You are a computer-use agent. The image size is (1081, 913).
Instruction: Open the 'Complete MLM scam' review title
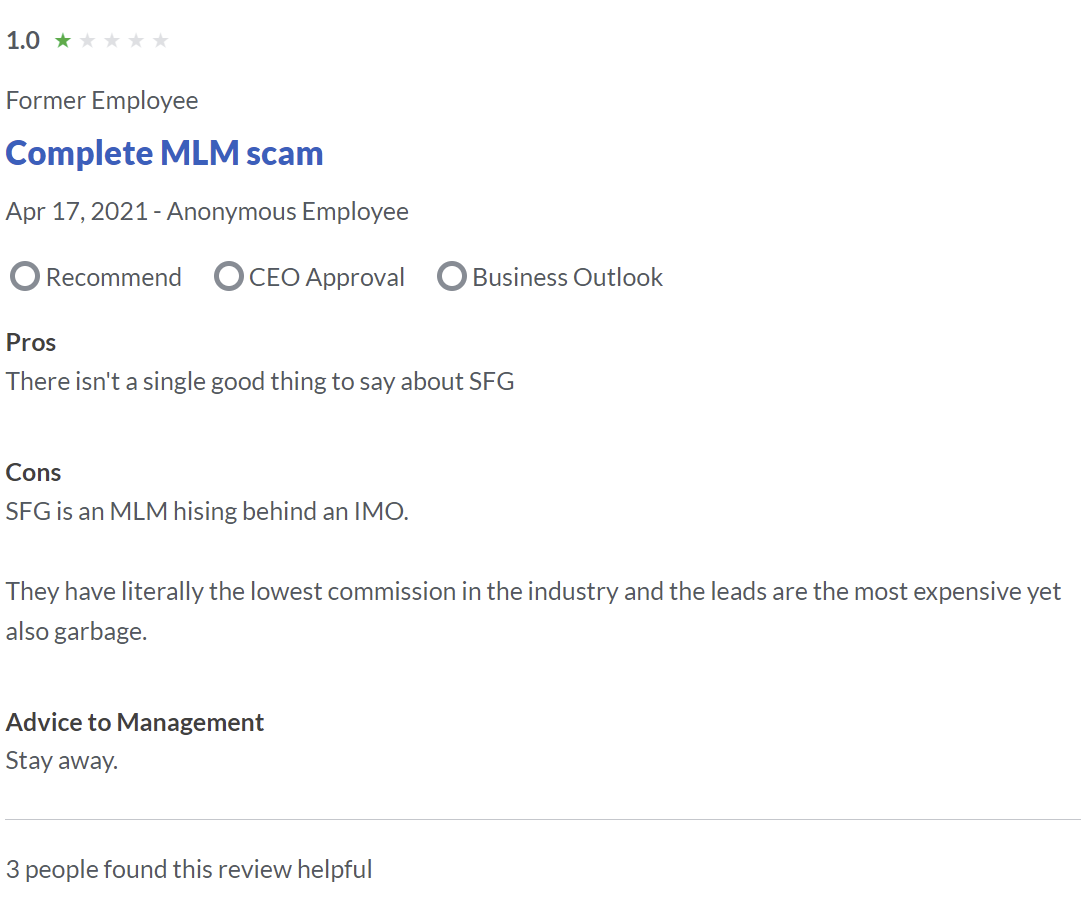point(164,153)
